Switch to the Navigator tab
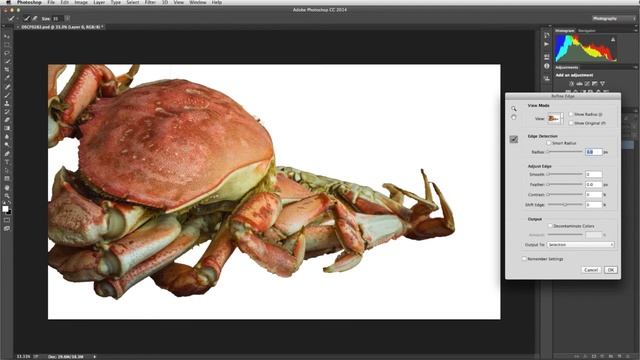This screenshot has height=360, width=640. click(x=587, y=31)
